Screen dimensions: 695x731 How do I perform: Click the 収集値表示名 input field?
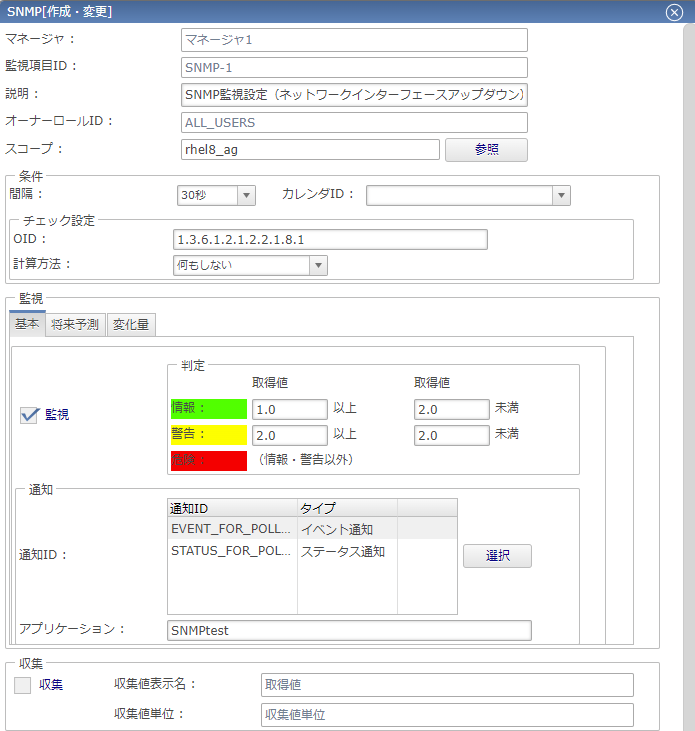click(x=447, y=684)
